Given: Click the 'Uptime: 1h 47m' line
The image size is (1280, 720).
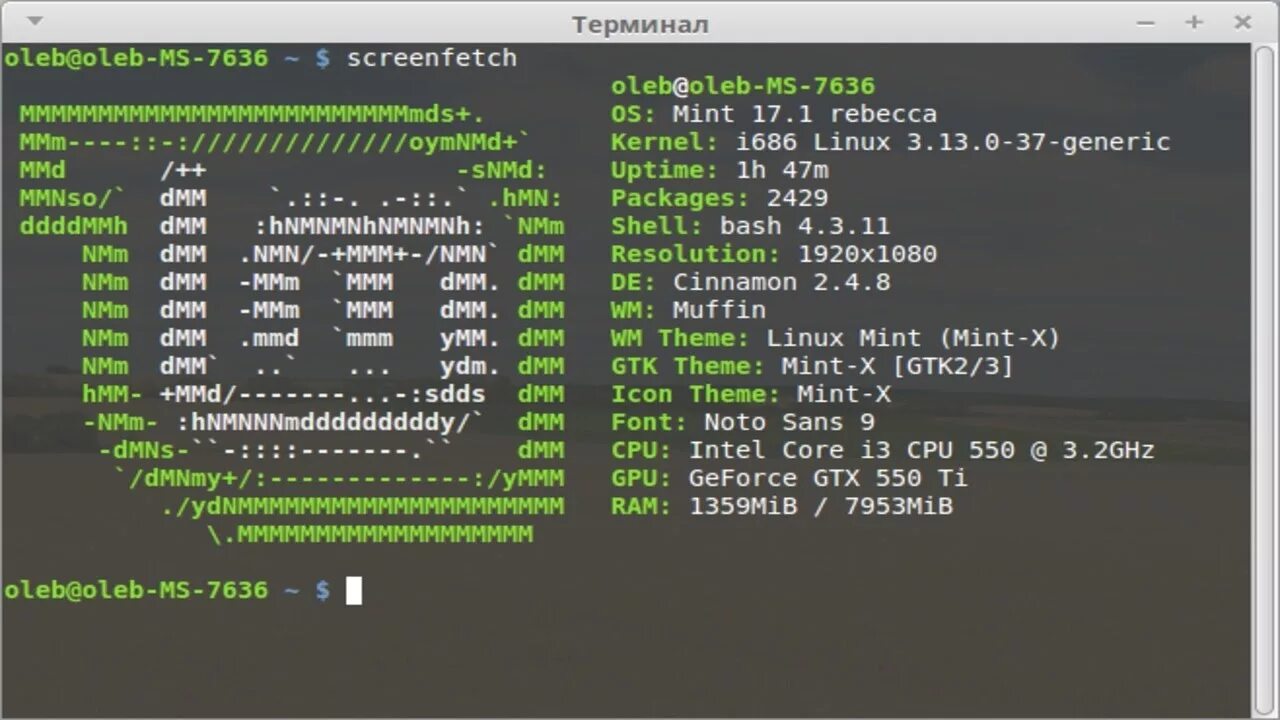Looking at the screenshot, I should point(720,170).
